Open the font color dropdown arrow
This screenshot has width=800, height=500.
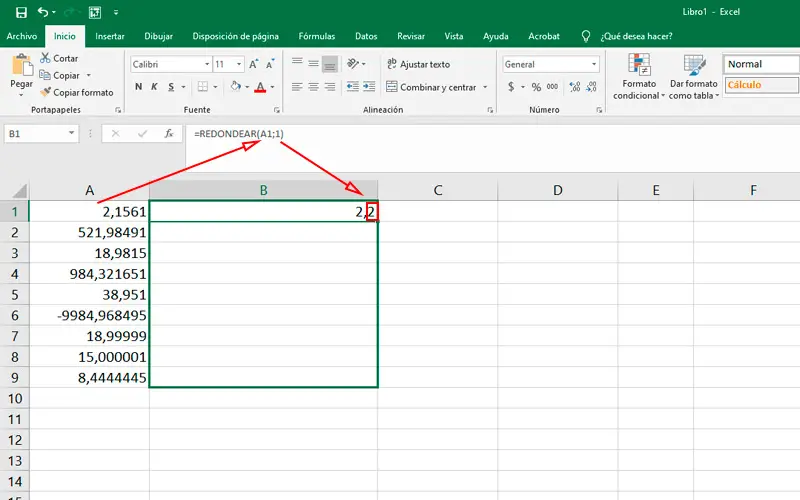point(272,87)
